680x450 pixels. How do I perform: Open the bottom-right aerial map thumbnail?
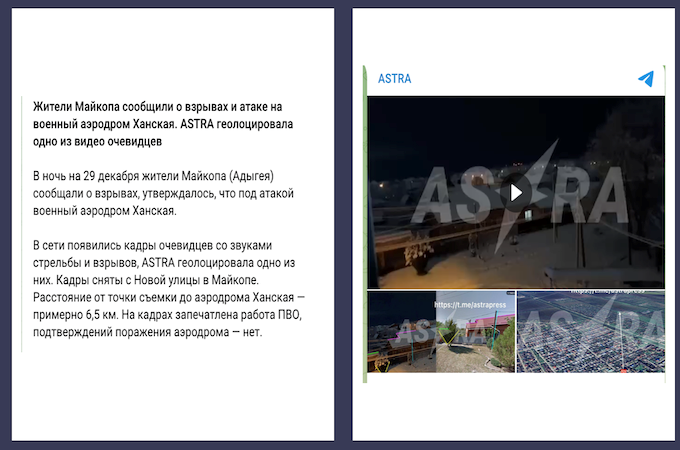(x=590, y=332)
